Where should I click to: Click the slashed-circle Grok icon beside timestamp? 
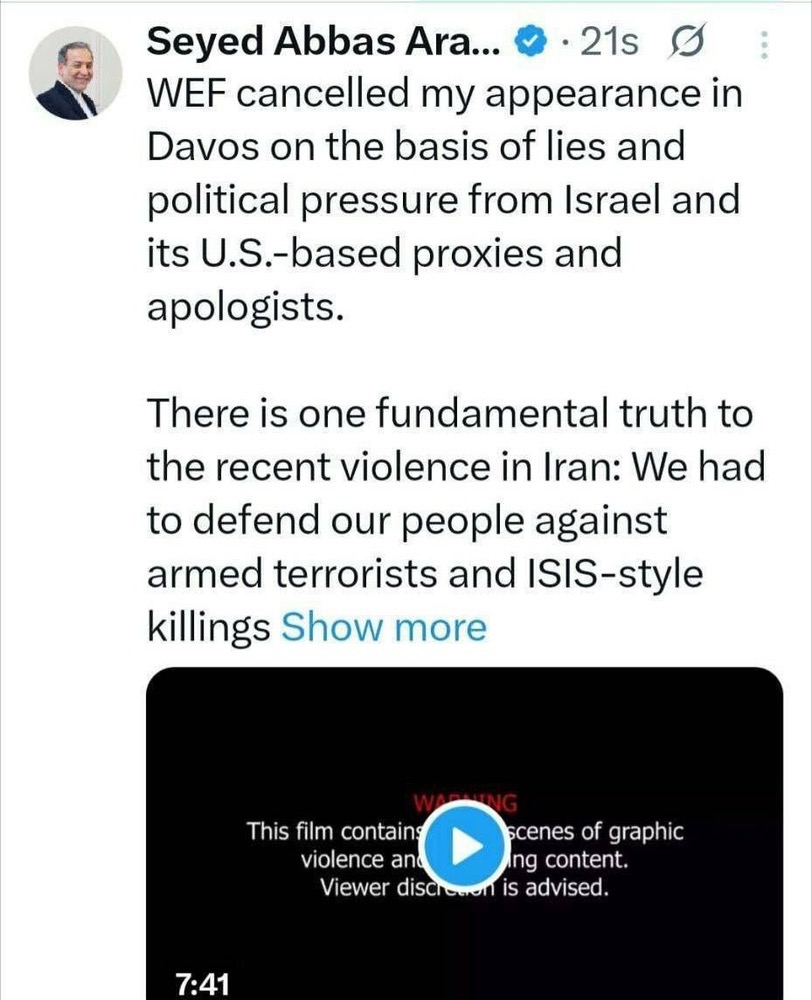687,42
